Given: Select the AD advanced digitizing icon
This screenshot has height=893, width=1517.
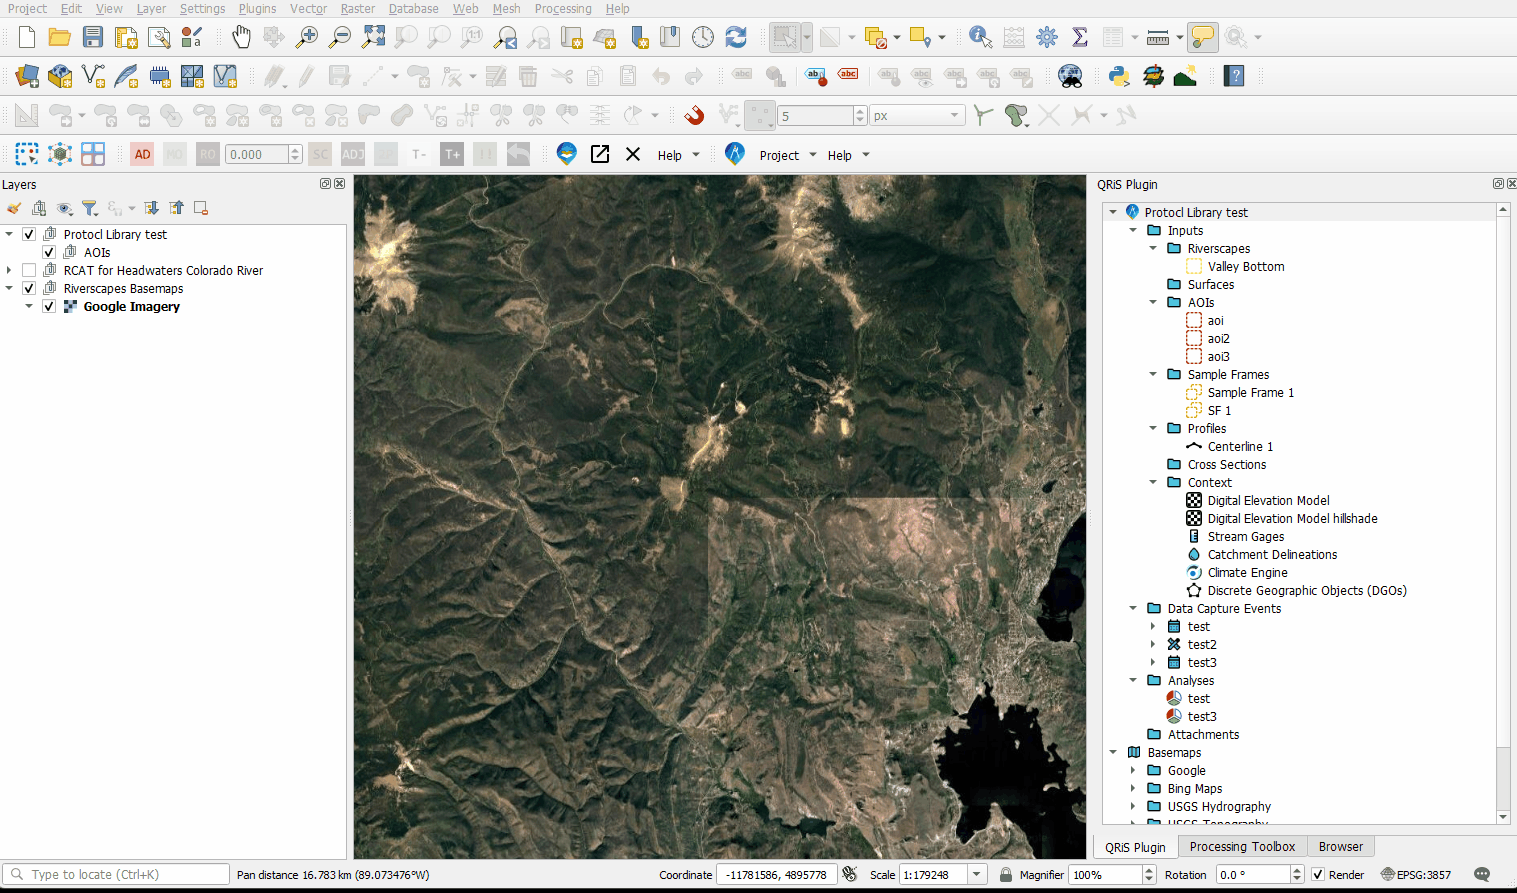Looking at the screenshot, I should click(142, 154).
